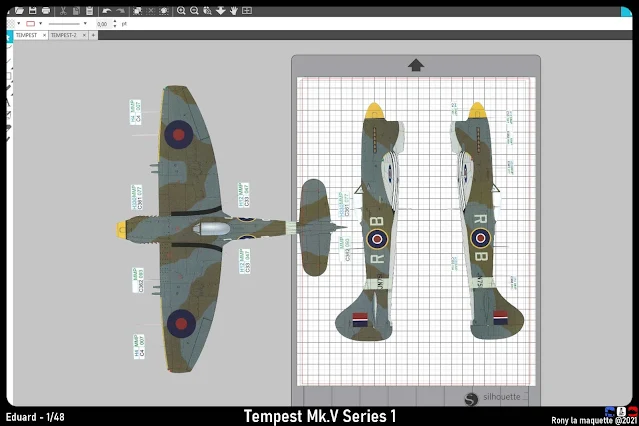Viewport: 639px width, 426px height.
Task: Click the cutting mat feed-direction arrow
Action: tap(416, 65)
